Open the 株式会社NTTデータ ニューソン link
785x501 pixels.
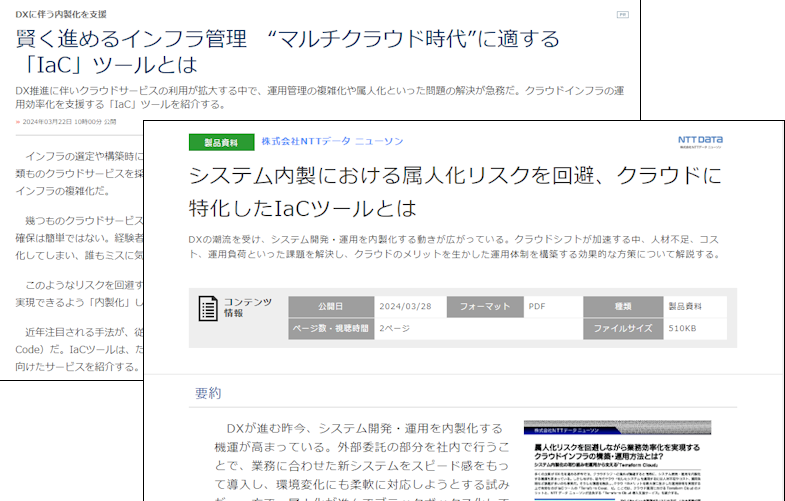(x=332, y=141)
